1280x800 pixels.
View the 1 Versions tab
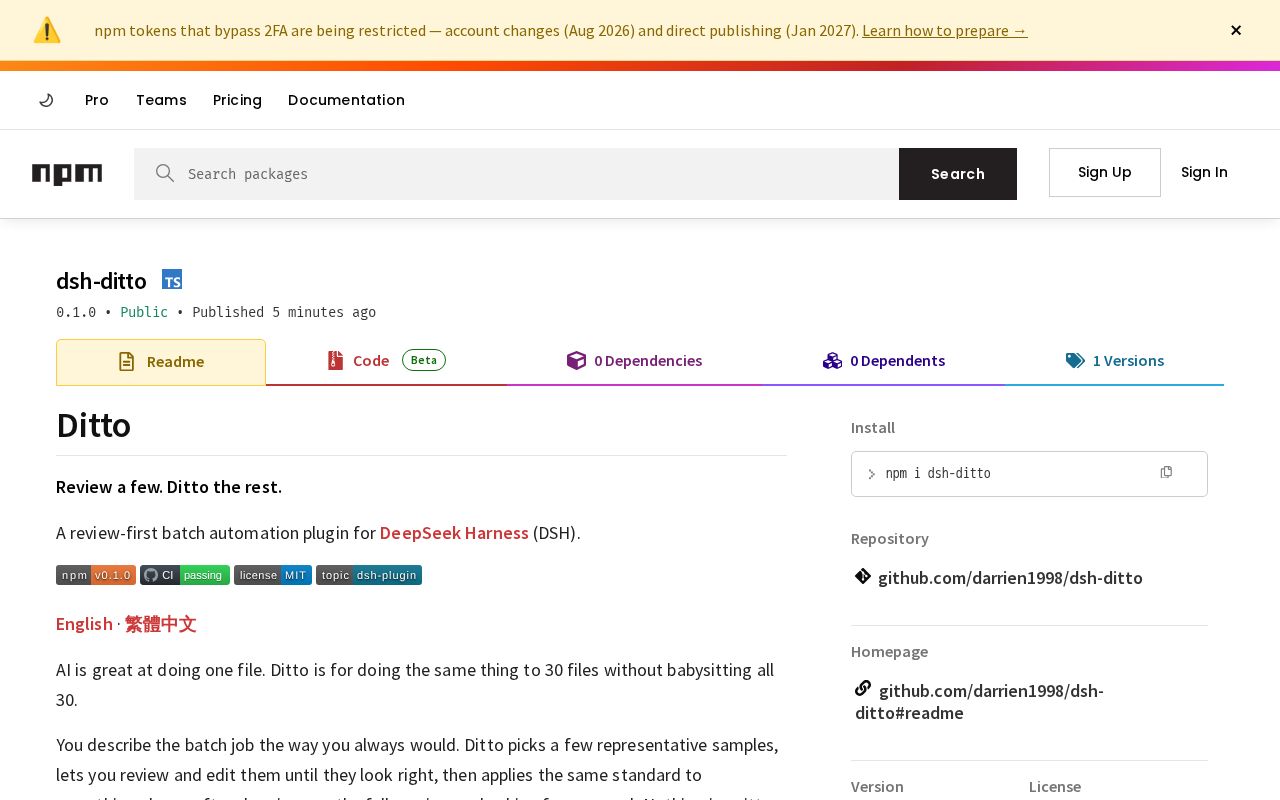click(x=1115, y=361)
